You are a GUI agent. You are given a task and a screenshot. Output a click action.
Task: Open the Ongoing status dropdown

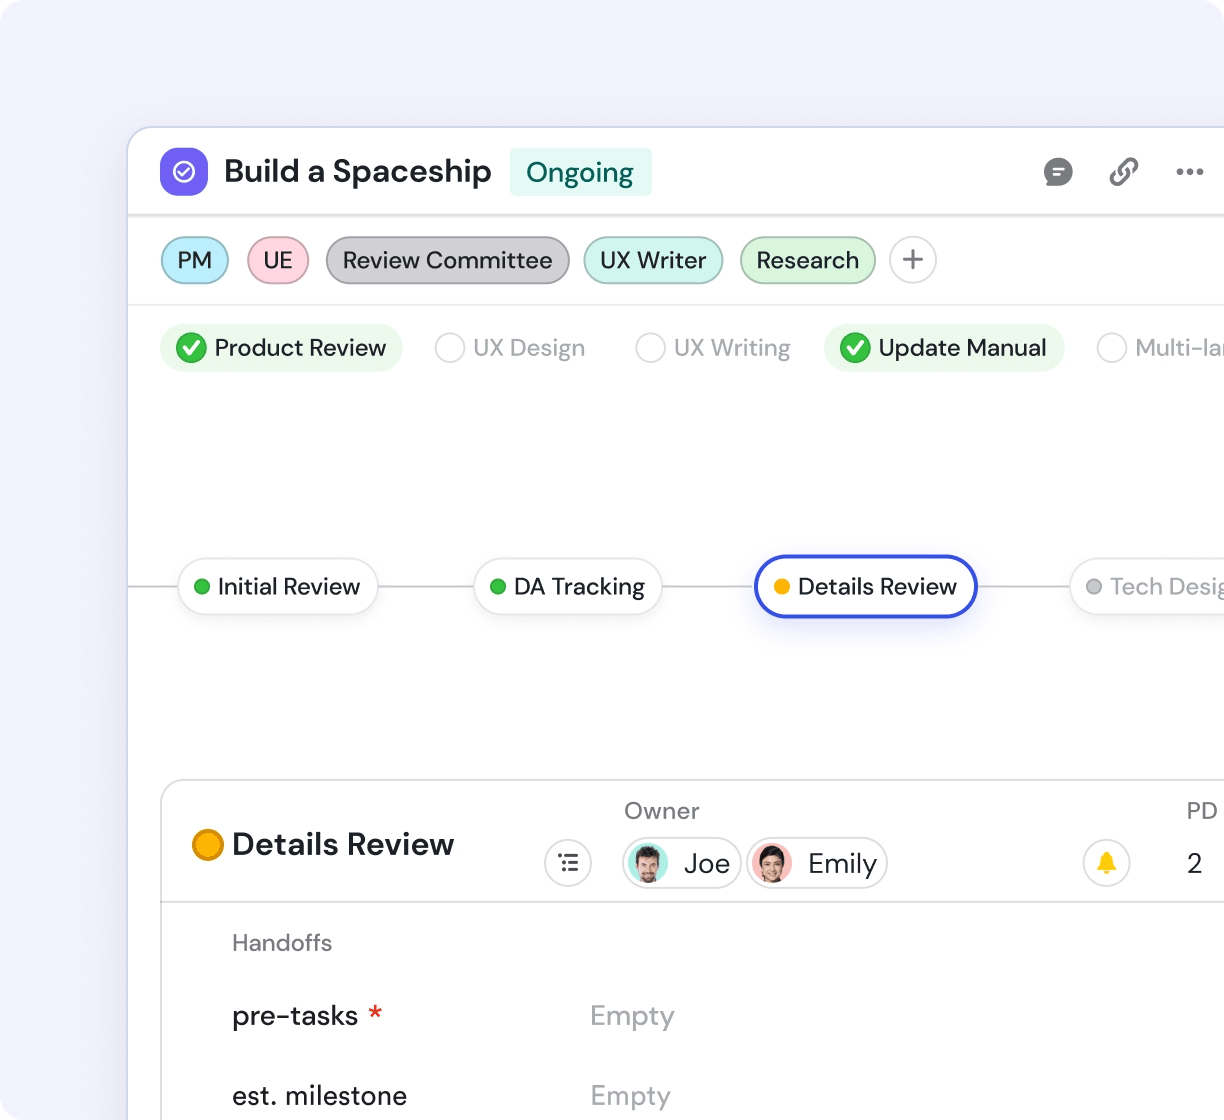(x=580, y=172)
